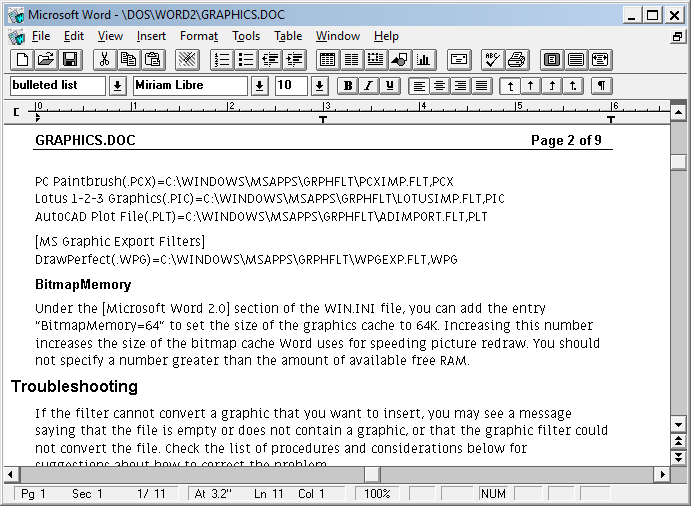Open the Edit menu
This screenshot has height=506, width=691.
(x=74, y=36)
